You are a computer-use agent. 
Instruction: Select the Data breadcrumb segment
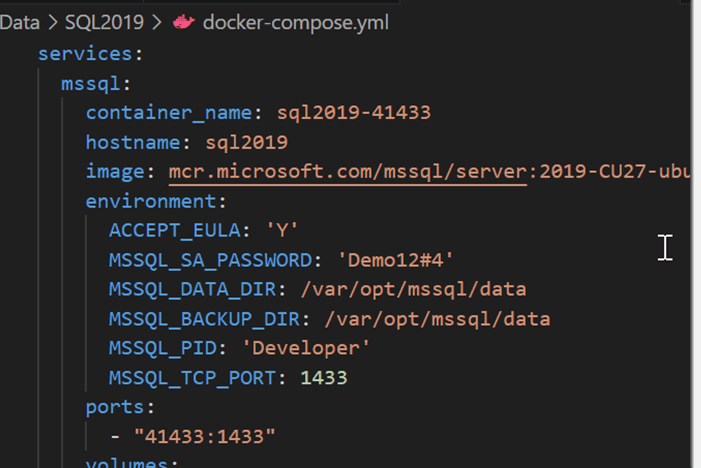click(20, 21)
